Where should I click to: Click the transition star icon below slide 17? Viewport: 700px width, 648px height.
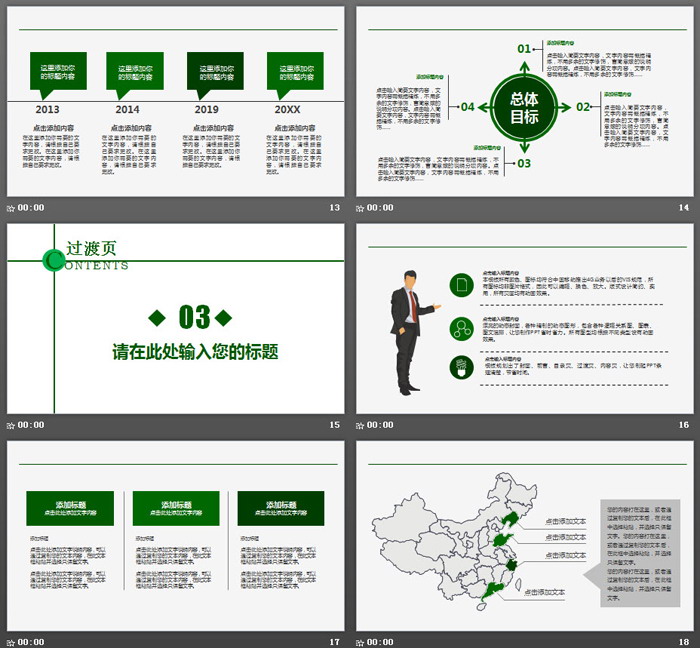pos(11,641)
